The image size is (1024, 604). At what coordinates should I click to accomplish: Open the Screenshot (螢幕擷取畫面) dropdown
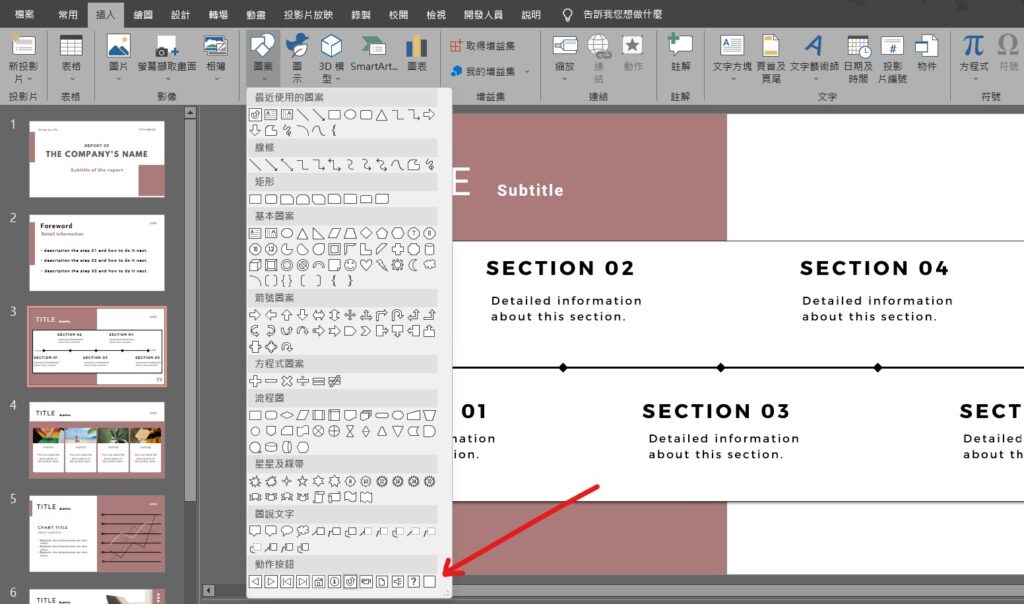(x=167, y=59)
